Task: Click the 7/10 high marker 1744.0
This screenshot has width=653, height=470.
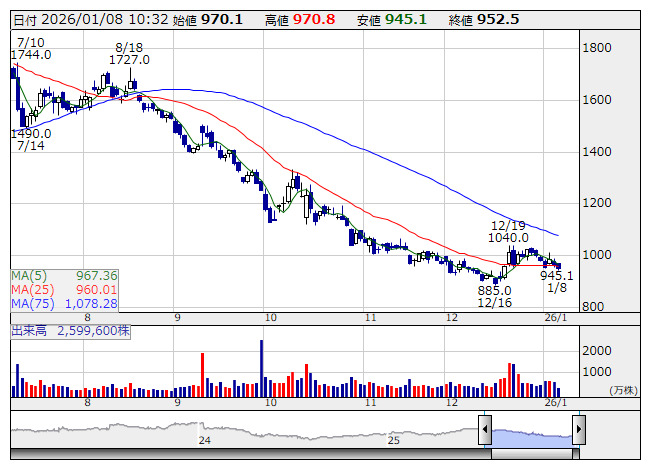Action: click(34, 55)
